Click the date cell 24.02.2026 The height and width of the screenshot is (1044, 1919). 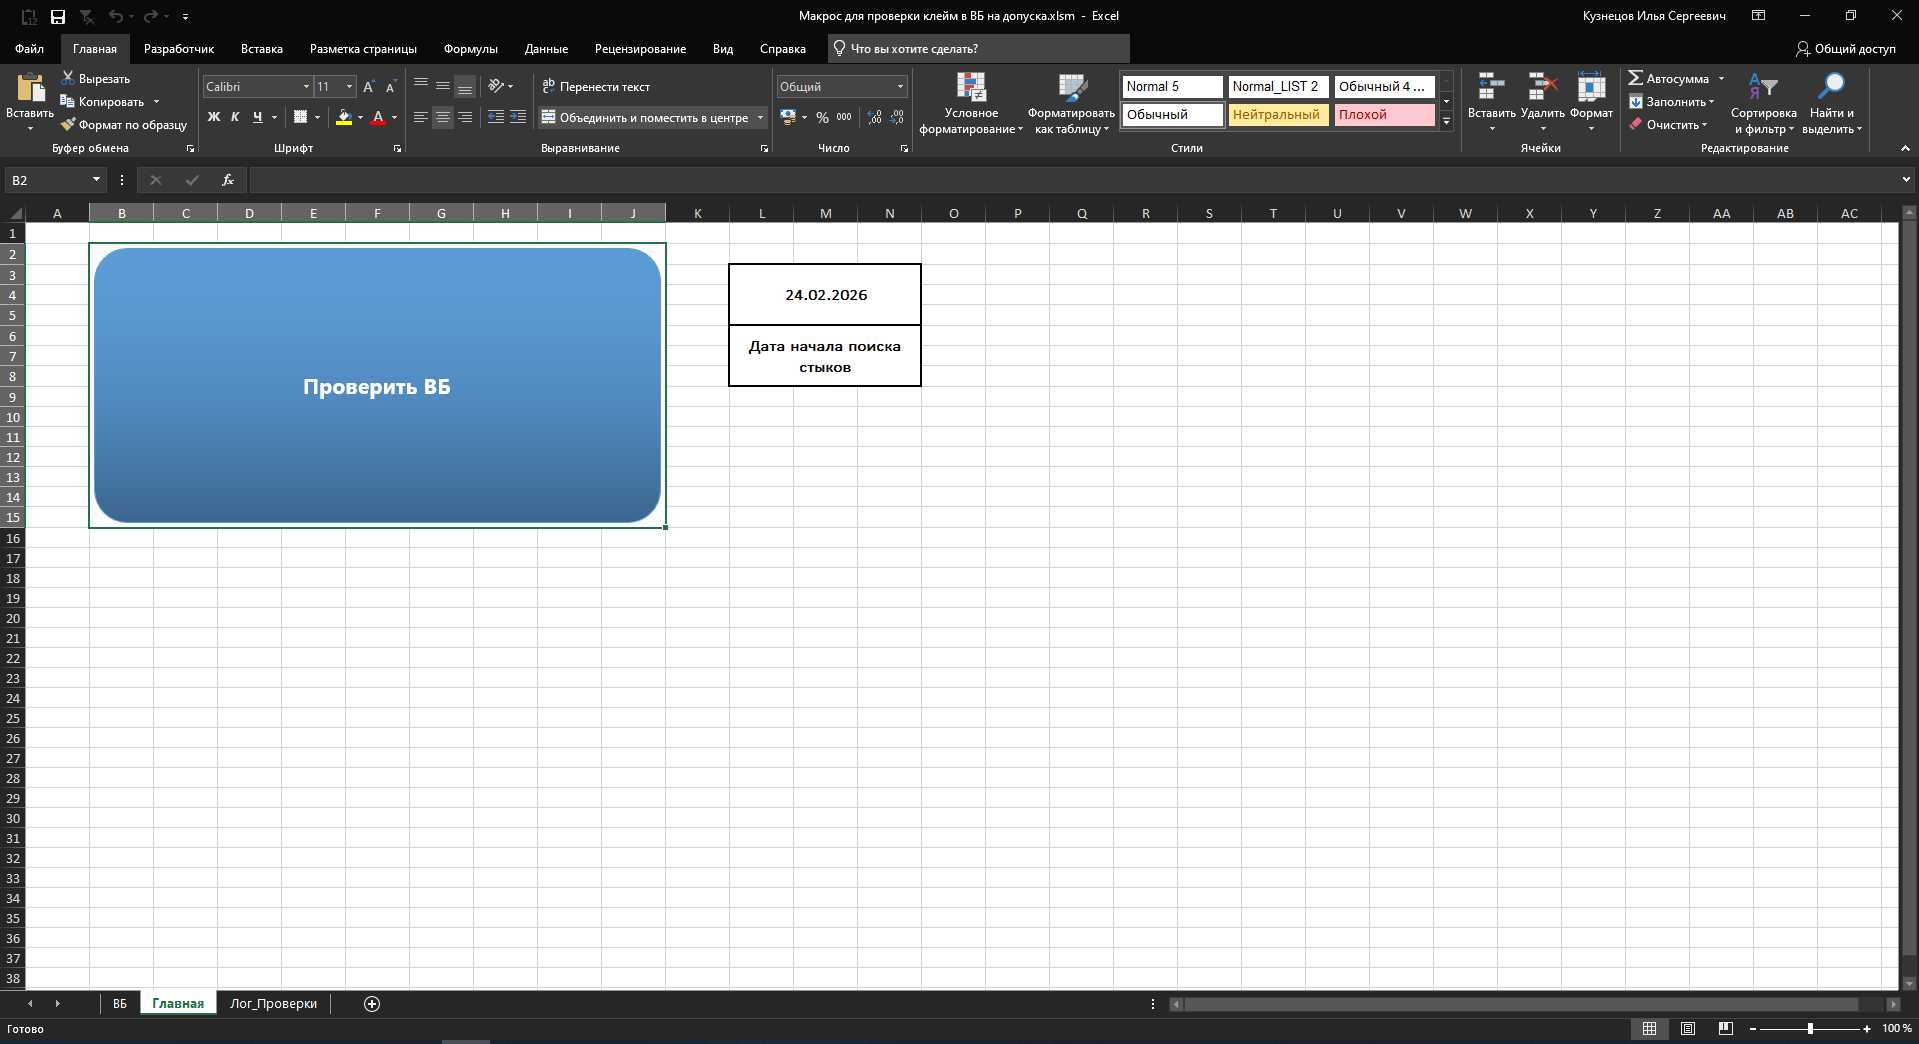click(x=825, y=295)
